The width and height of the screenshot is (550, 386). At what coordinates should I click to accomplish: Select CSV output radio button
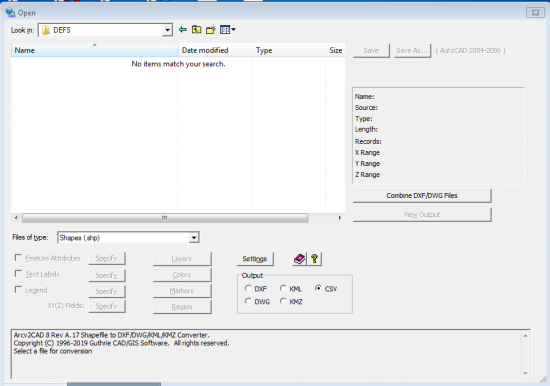[x=318, y=288]
